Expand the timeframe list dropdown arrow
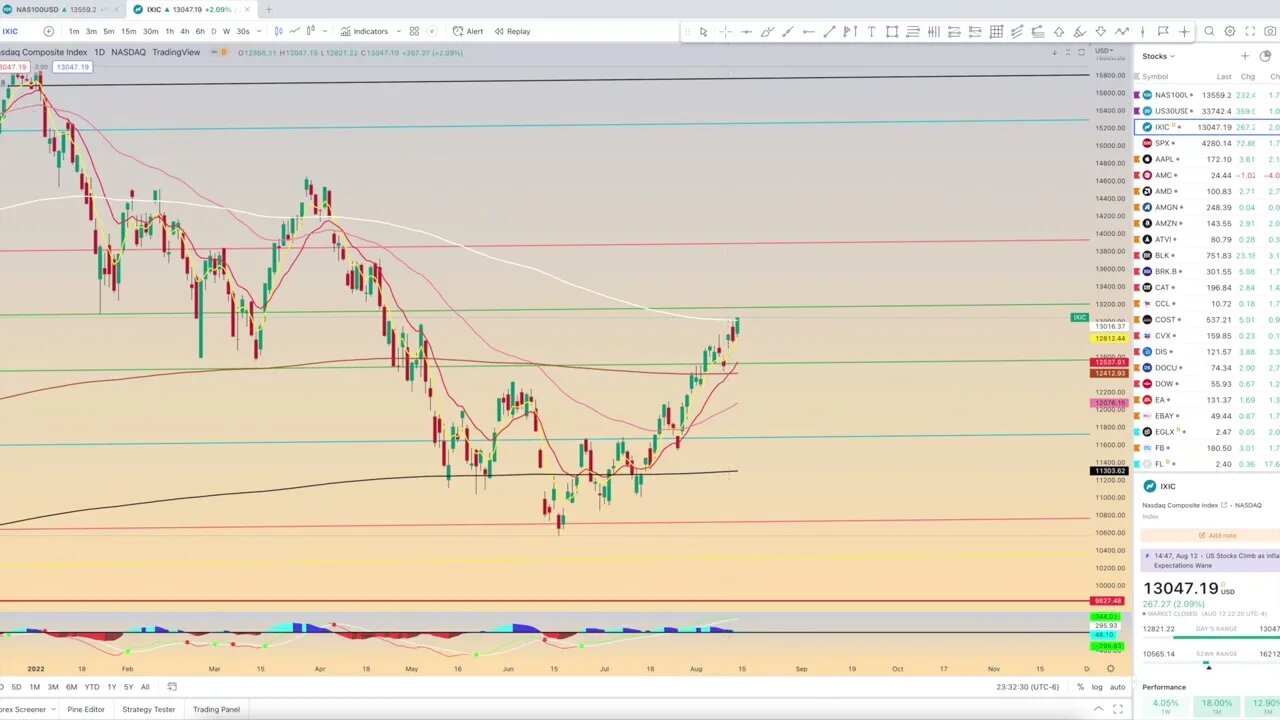The height and width of the screenshot is (720, 1280). point(259,31)
